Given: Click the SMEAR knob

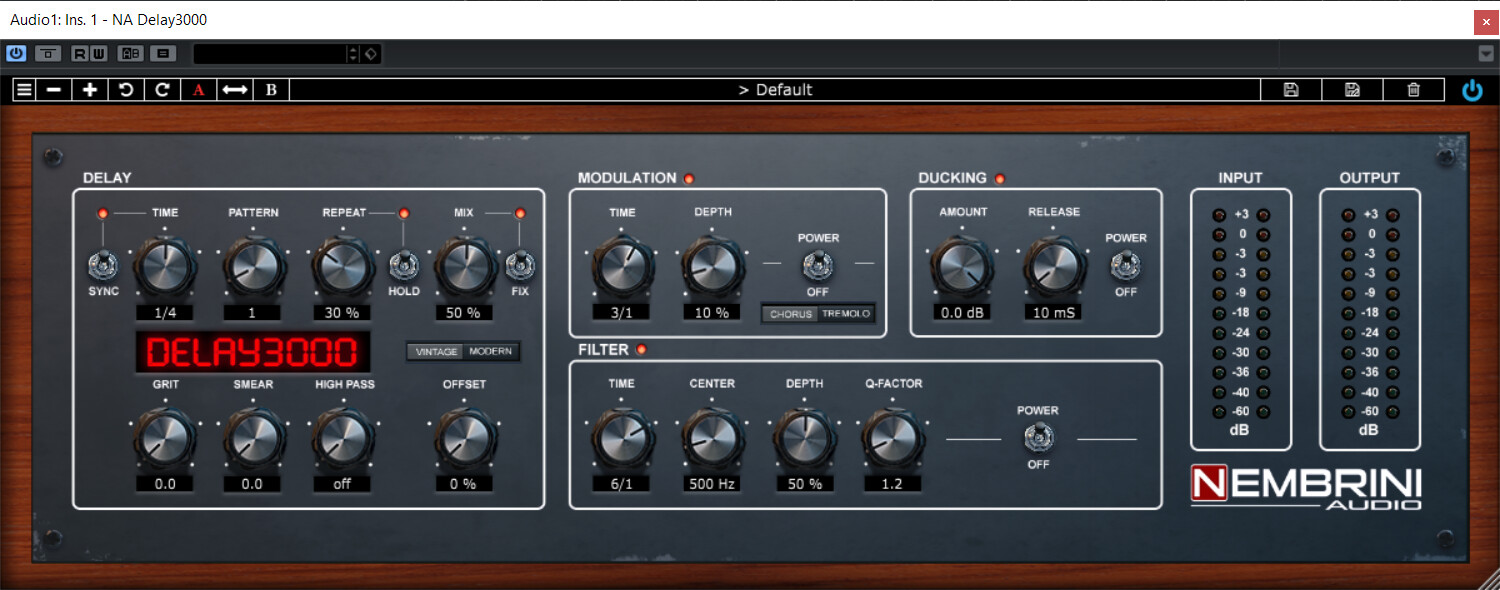Looking at the screenshot, I should [252, 439].
